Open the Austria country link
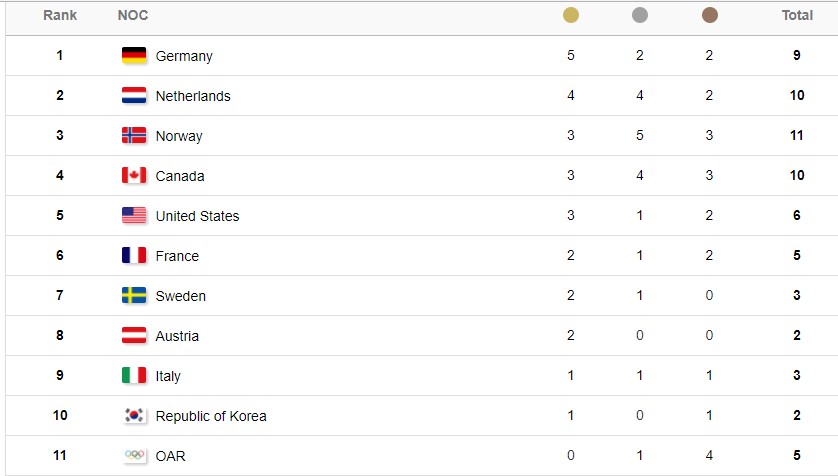 177,336
